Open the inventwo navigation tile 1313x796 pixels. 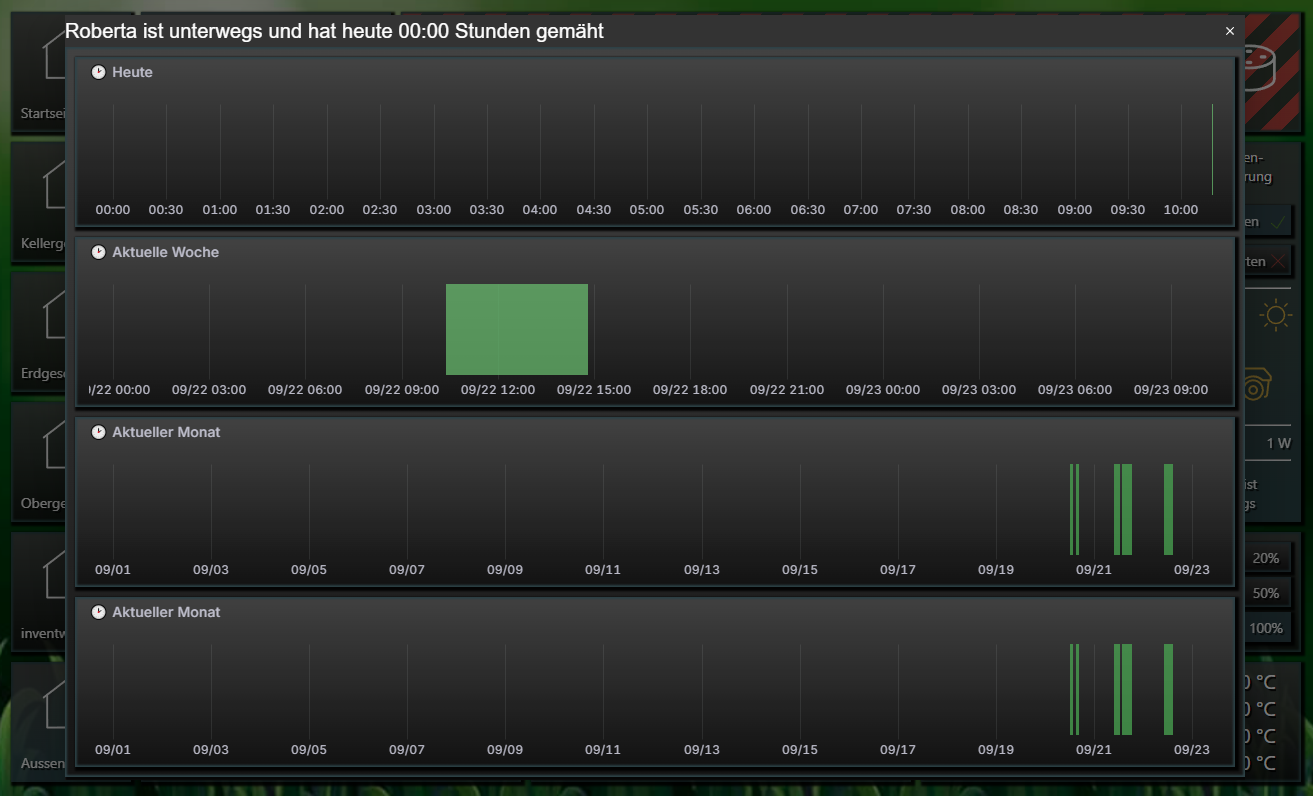pos(40,595)
